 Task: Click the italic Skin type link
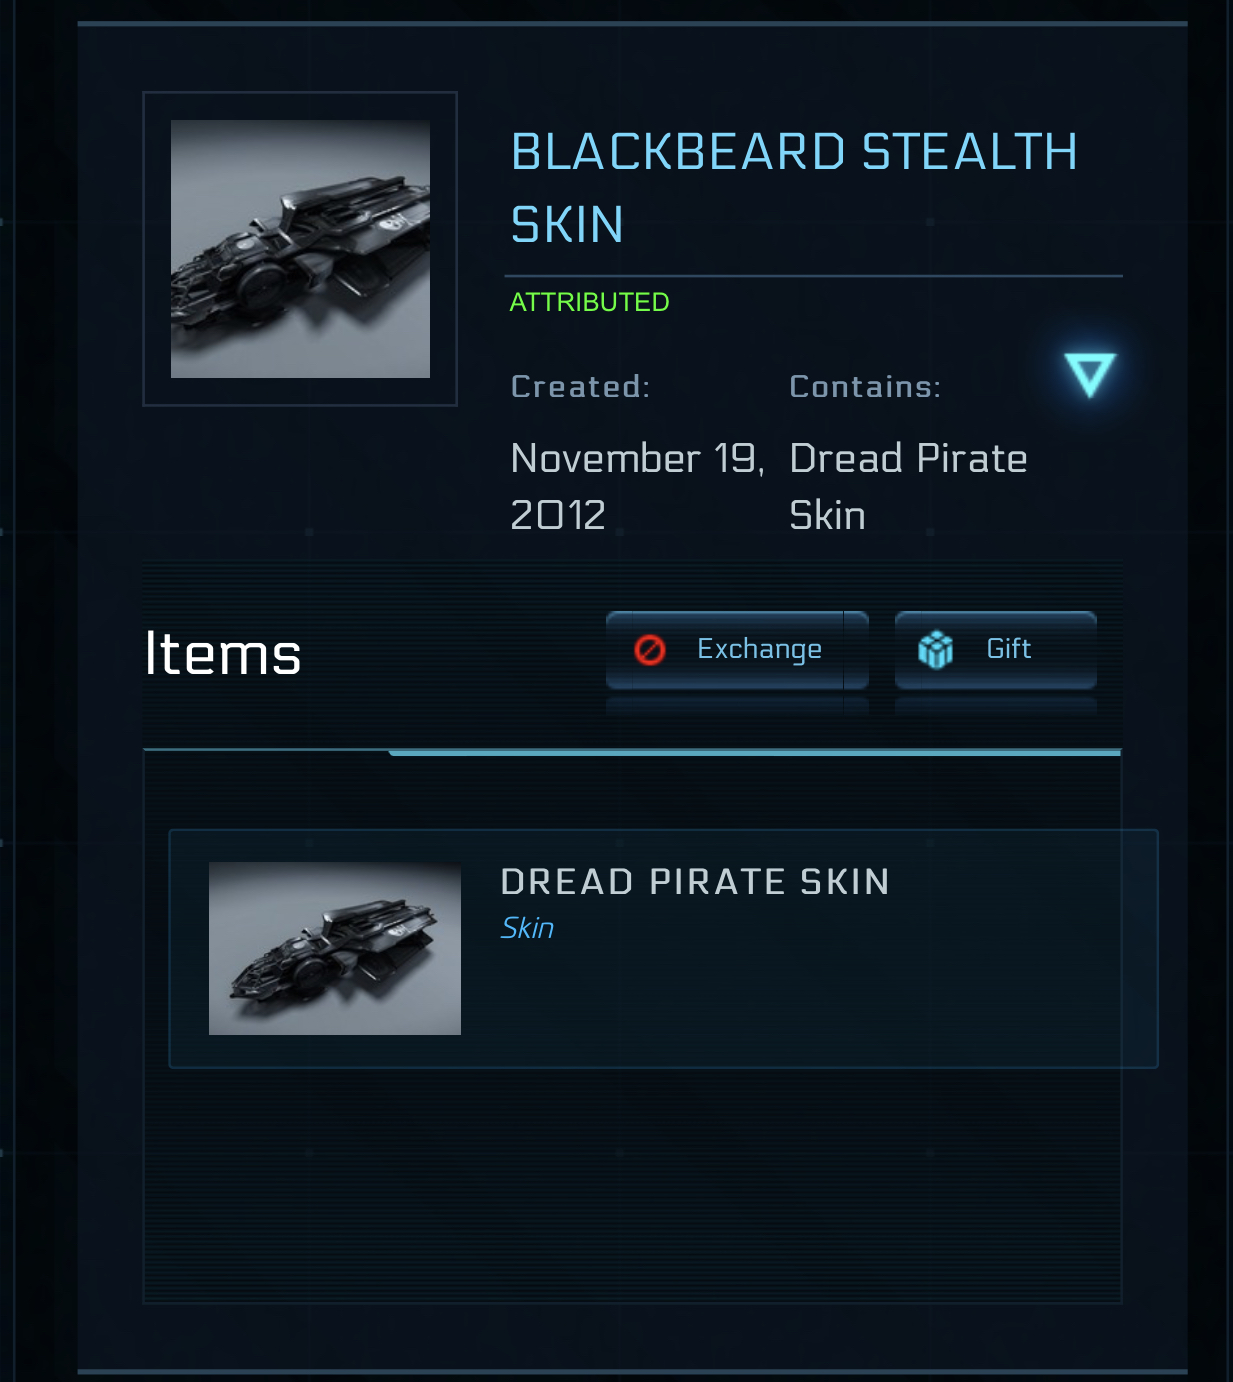tap(527, 928)
